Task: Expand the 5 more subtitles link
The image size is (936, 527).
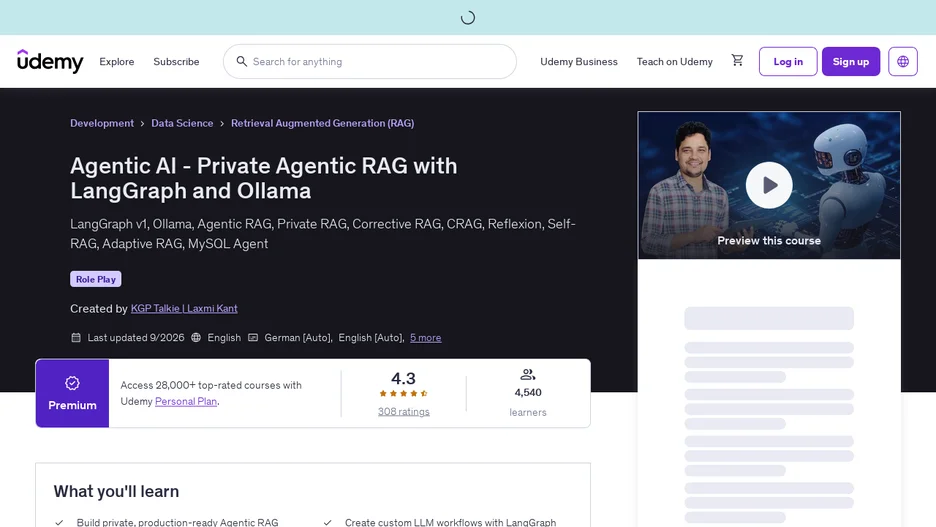Action: click(x=426, y=338)
